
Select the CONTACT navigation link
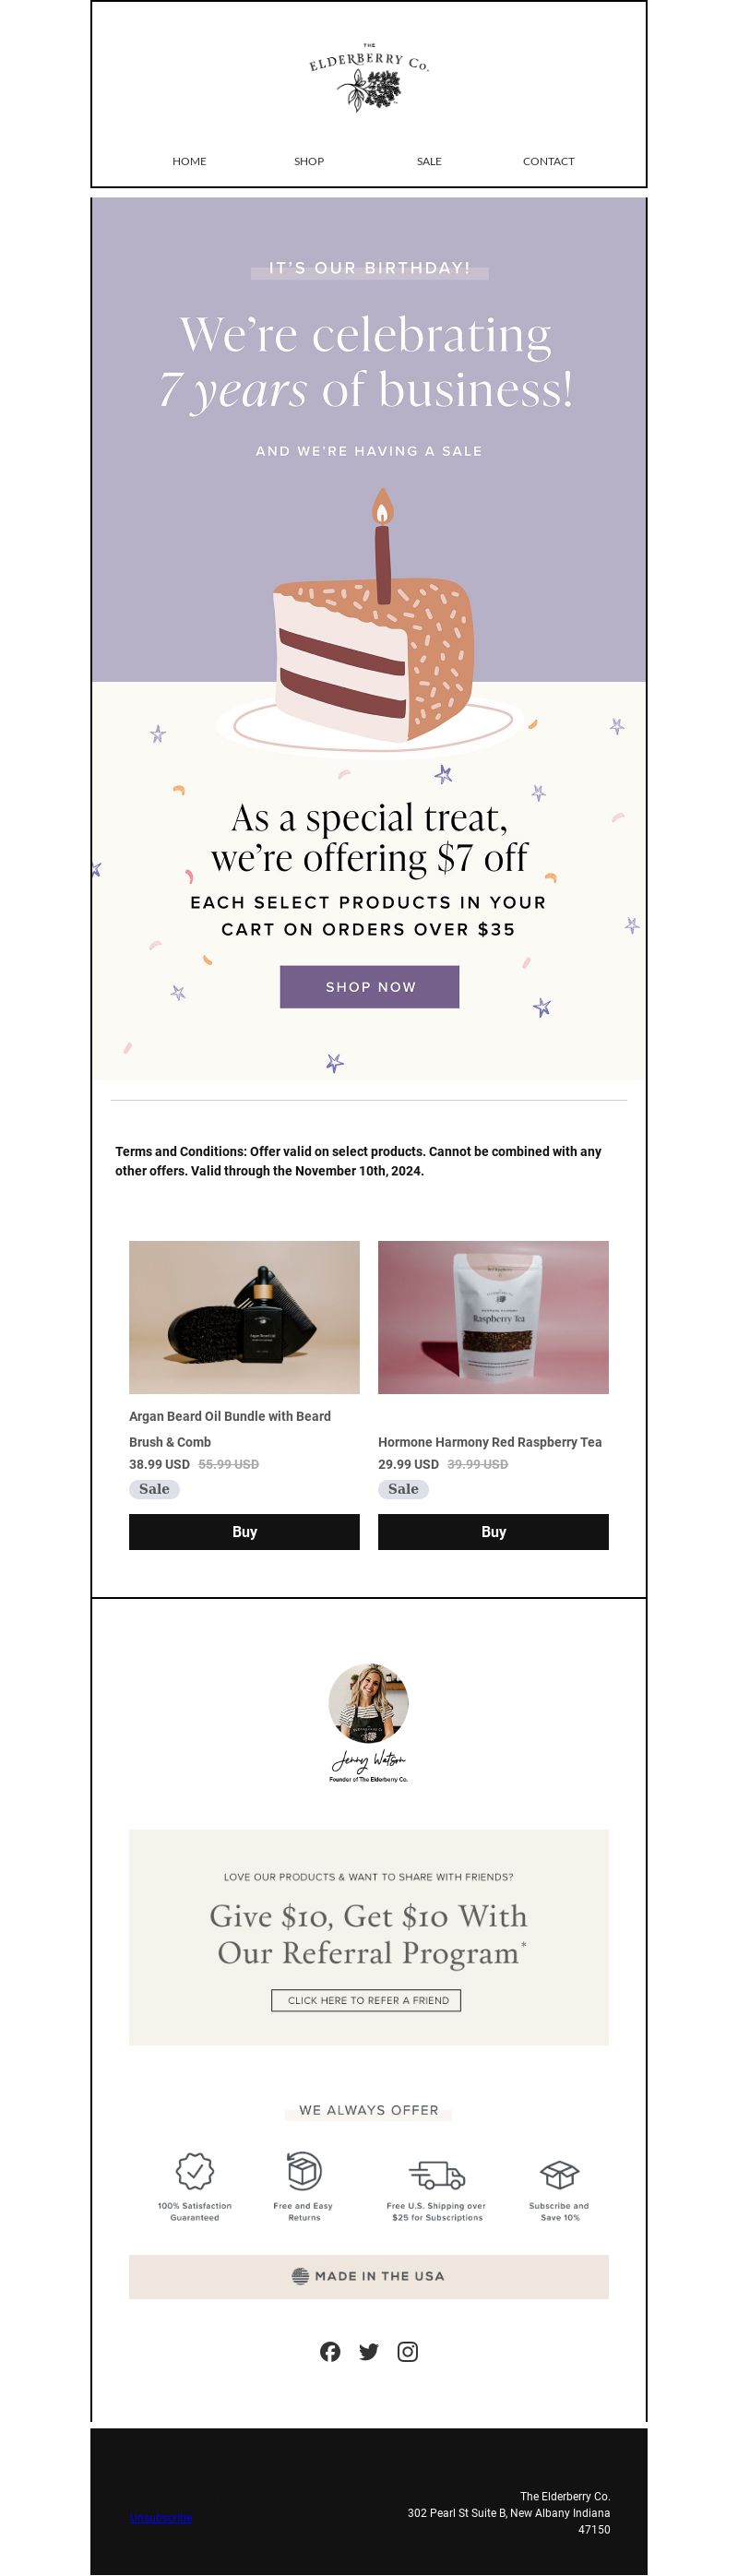click(x=549, y=161)
